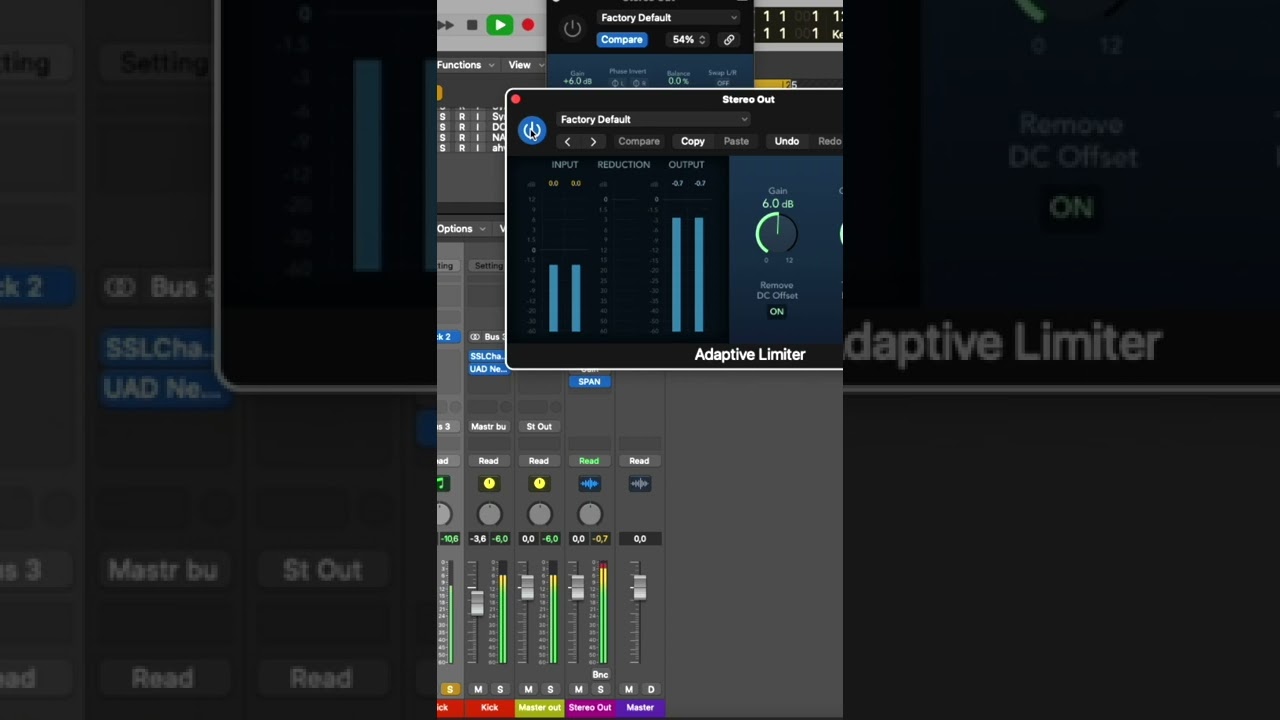The height and width of the screenshot is (720, 1280).
Task: Click Compare in the Gain plugin window
Action: tap(621, 40)
